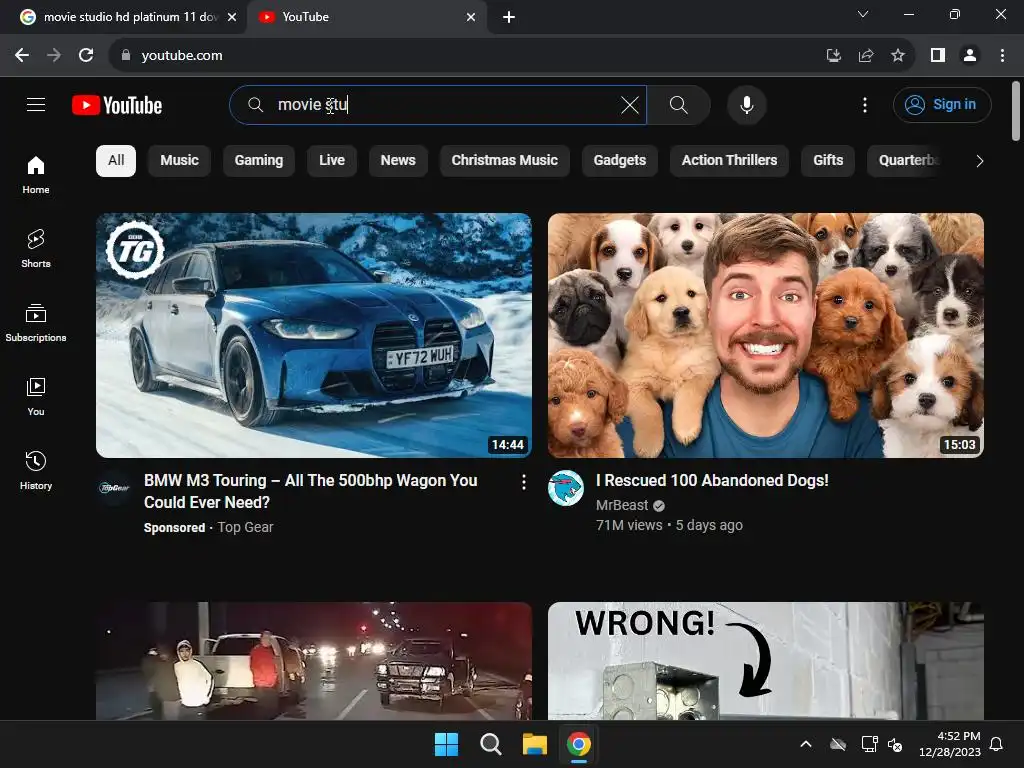Open the YouTube hamburger guide menu

click(x=36, y=104)
